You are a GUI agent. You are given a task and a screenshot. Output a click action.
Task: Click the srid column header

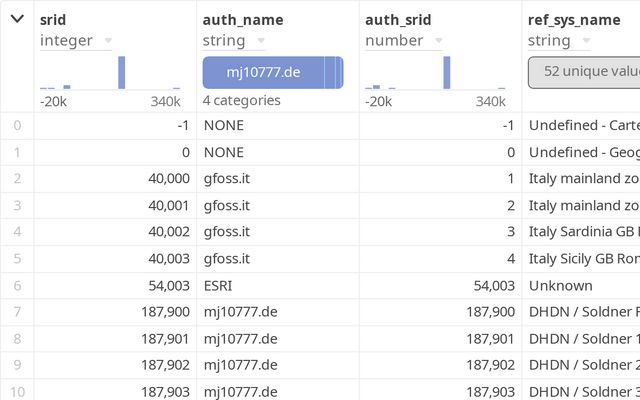coord(53,19)
